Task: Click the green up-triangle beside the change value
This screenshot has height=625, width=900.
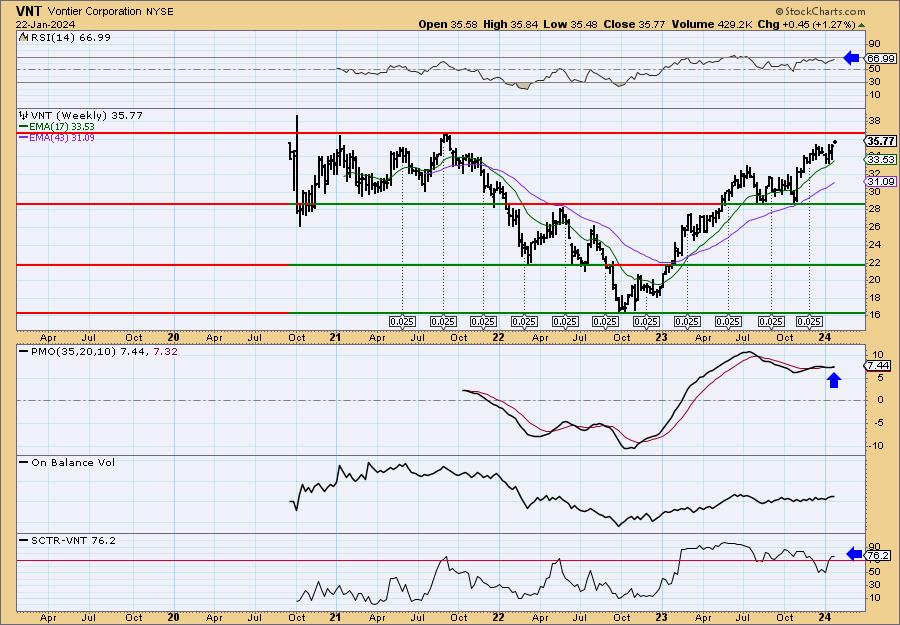Action: pos(861,25)
